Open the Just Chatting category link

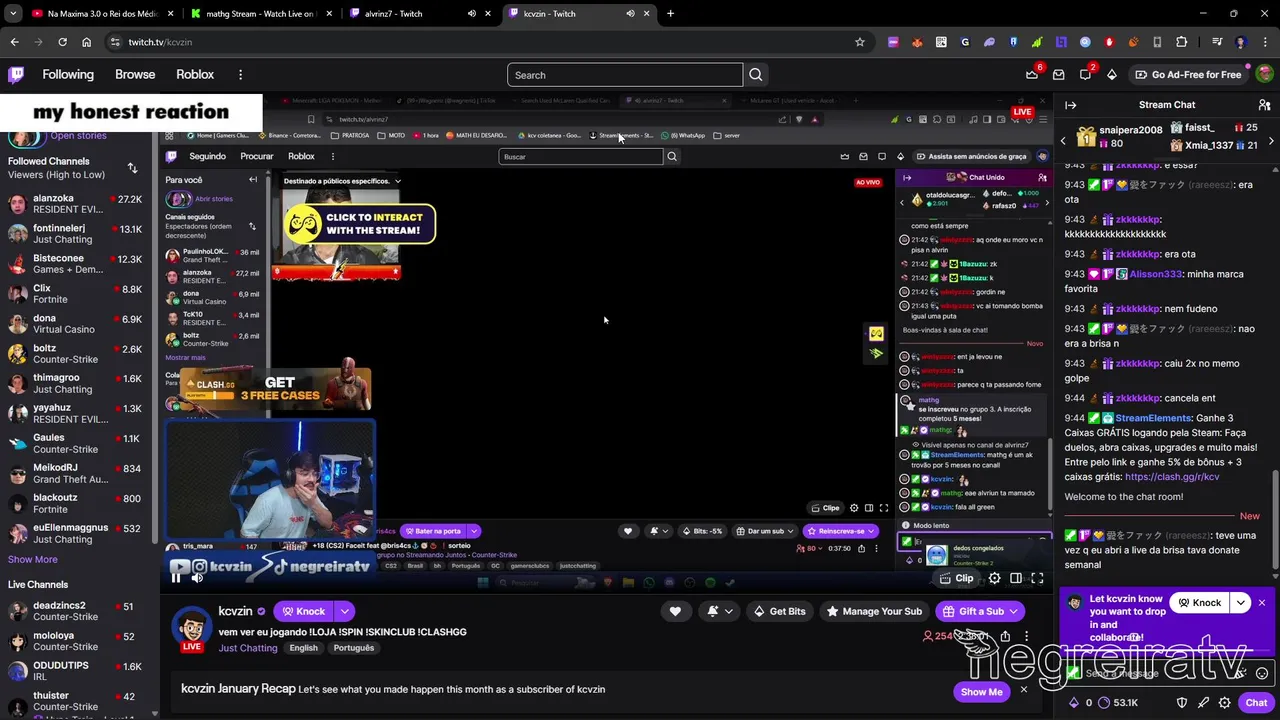(x=248, y=648)
